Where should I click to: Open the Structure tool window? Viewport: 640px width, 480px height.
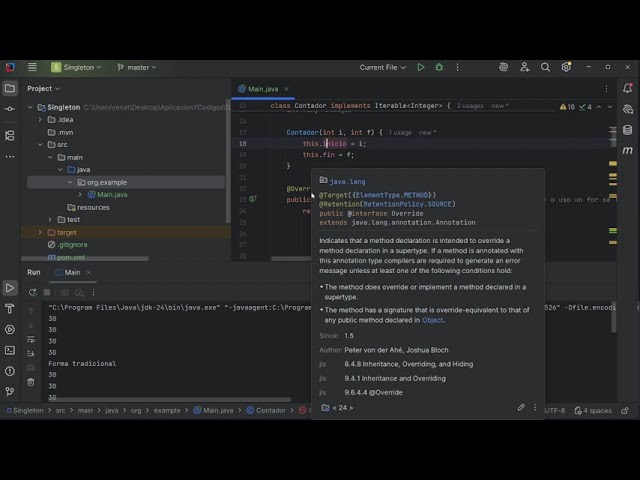pyautogui.click(x=10, y=135)
